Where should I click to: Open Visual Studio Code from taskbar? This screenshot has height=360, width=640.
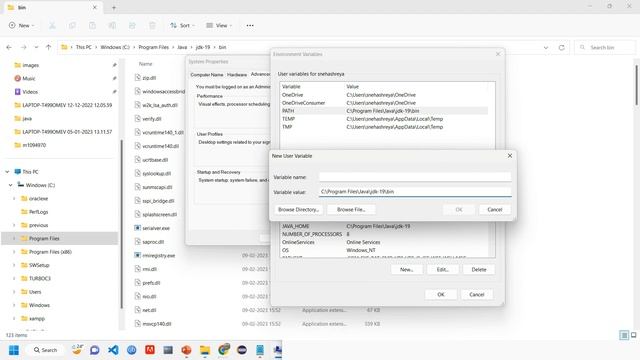113,350
